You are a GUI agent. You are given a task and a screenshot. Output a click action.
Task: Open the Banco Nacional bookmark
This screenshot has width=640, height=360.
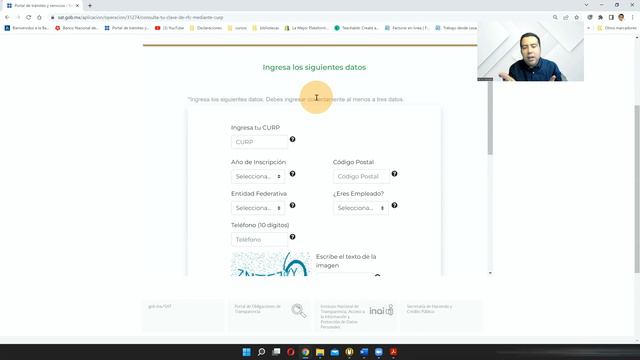tap(77, 28)
